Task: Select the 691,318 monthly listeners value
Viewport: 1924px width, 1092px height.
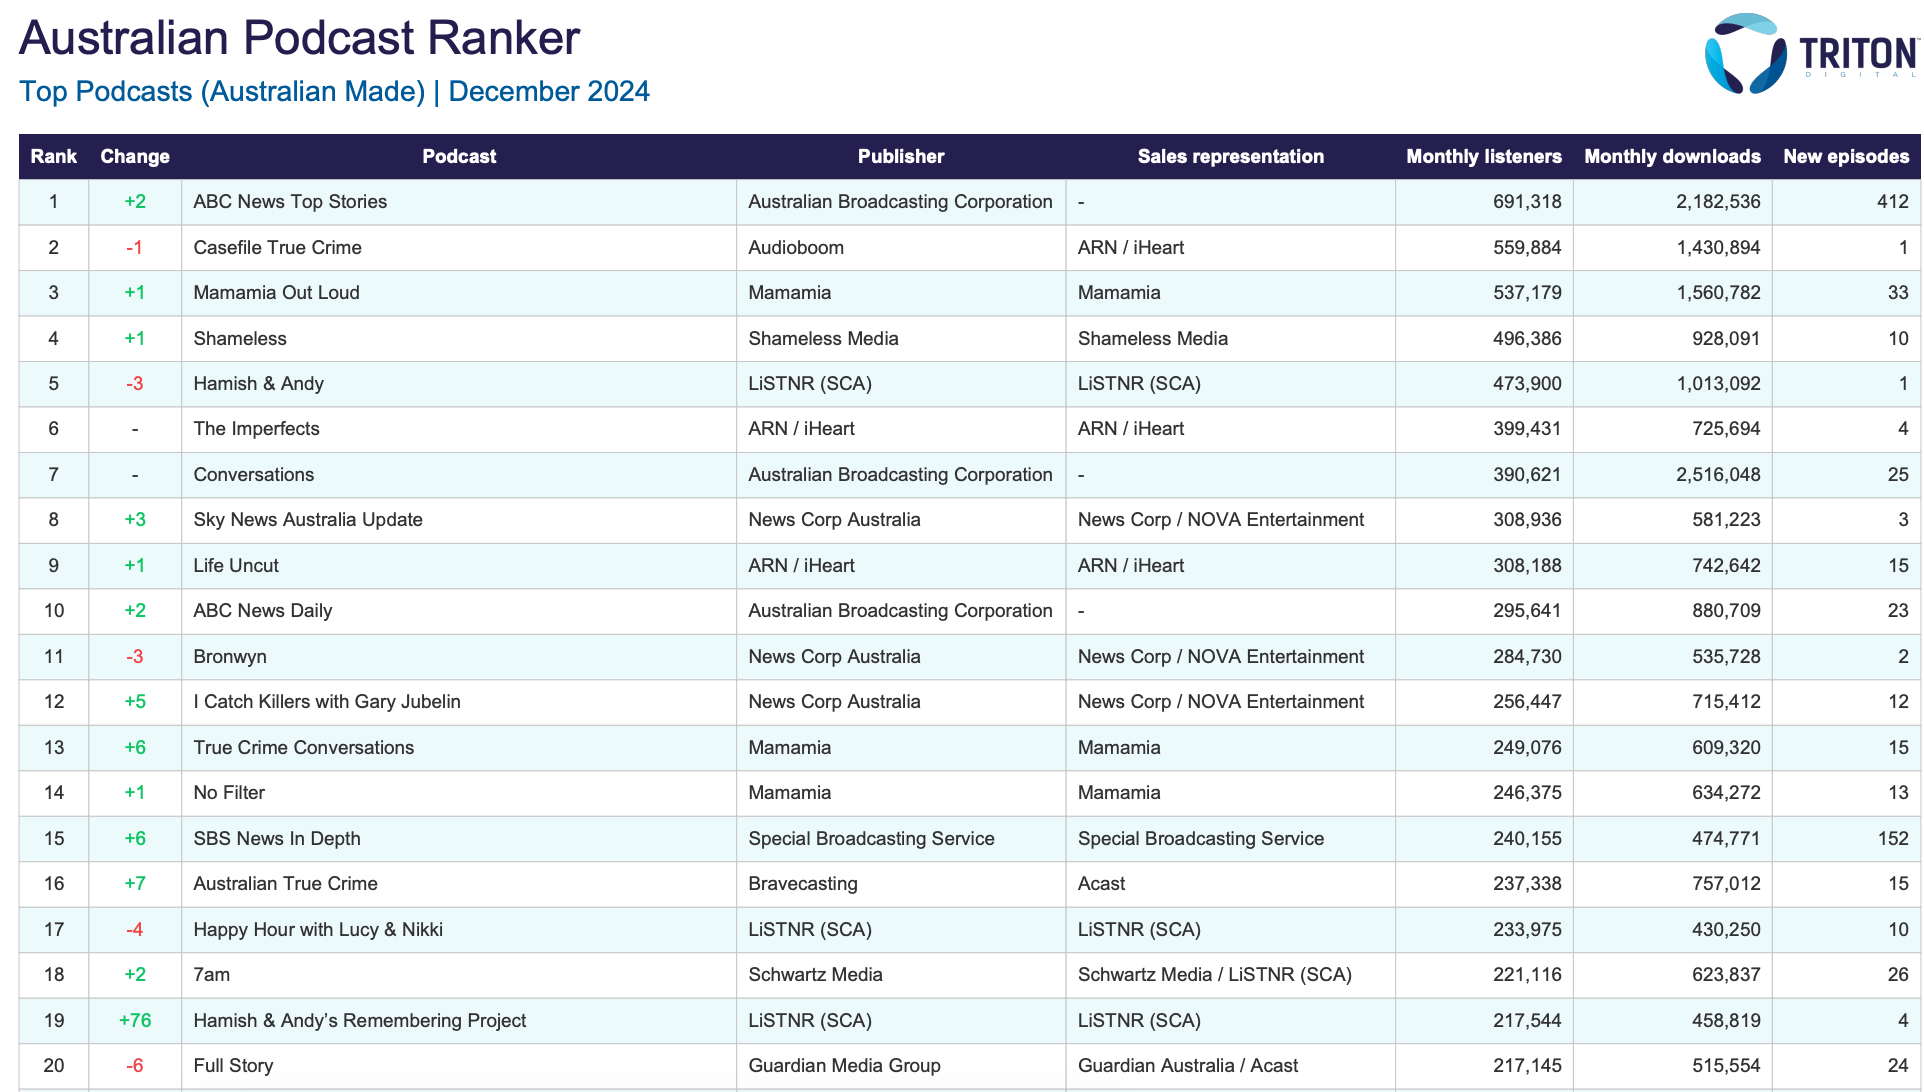Action: click(x=1527, y=202)
